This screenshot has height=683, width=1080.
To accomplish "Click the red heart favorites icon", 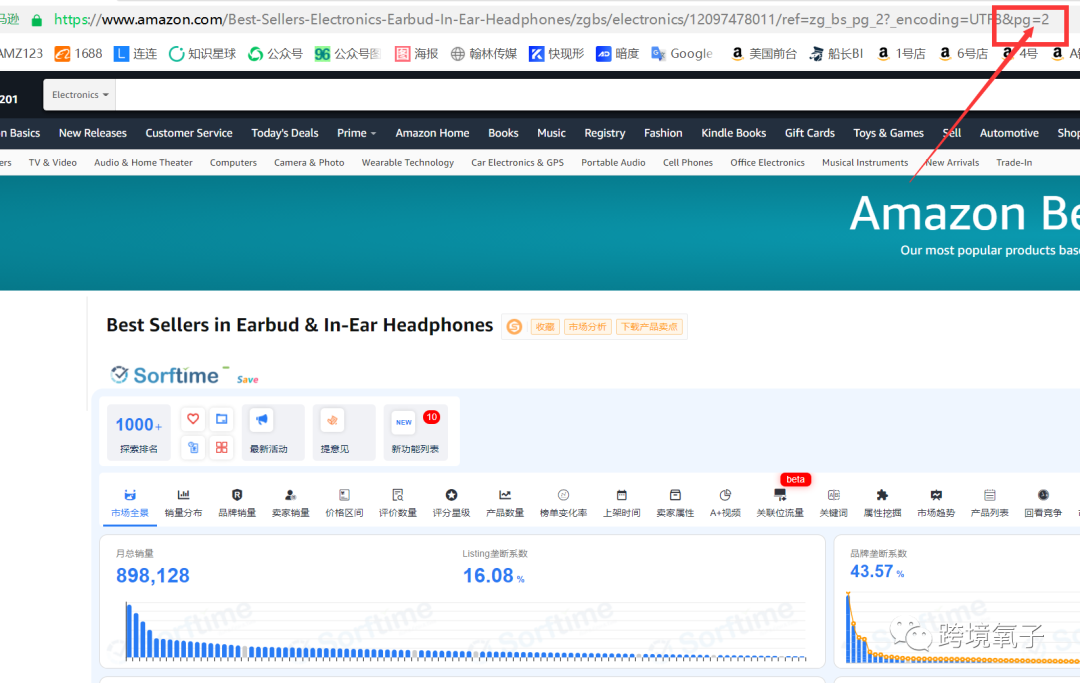I will (193, 419).
